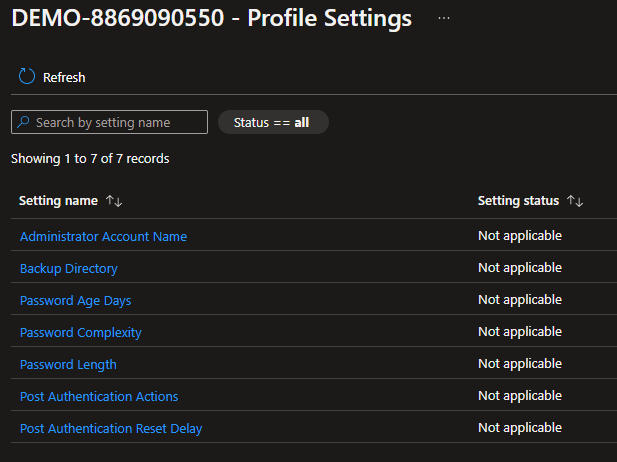The width and height of the screenshot is (617, 462).
Task: Click the Setting status column header
Action: point(518,201)
